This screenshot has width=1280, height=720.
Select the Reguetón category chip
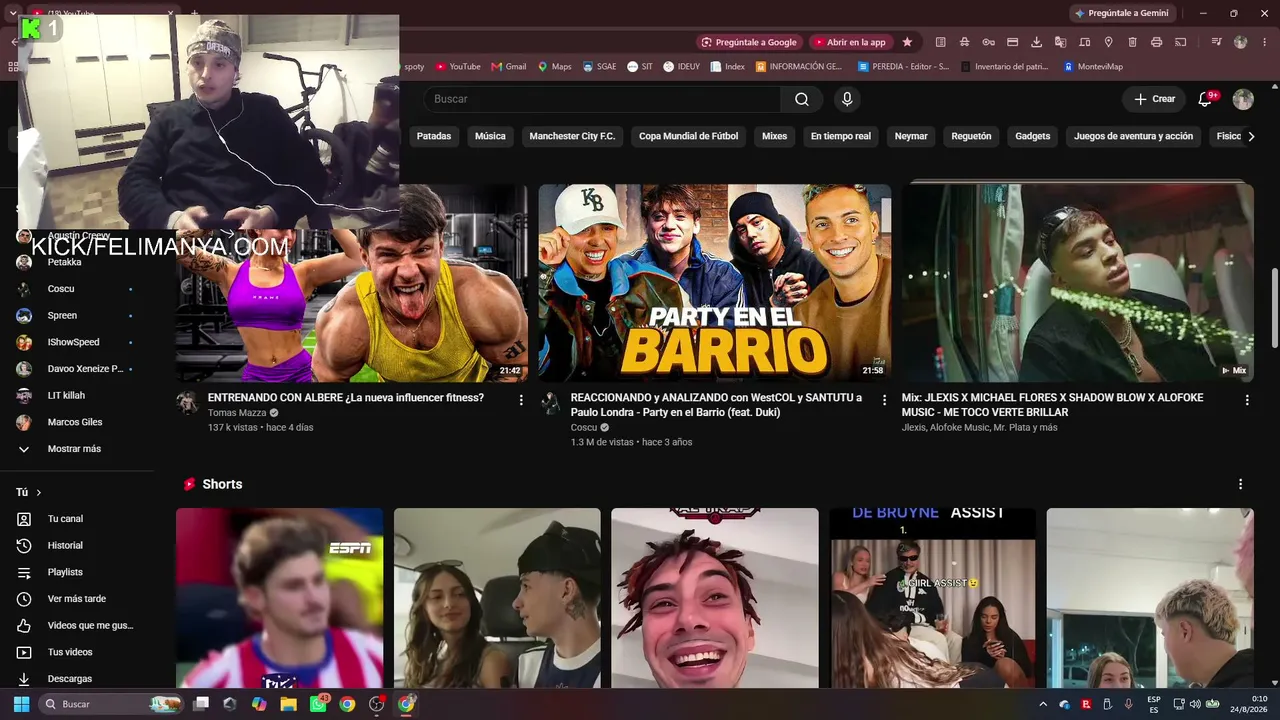[972, 136]
